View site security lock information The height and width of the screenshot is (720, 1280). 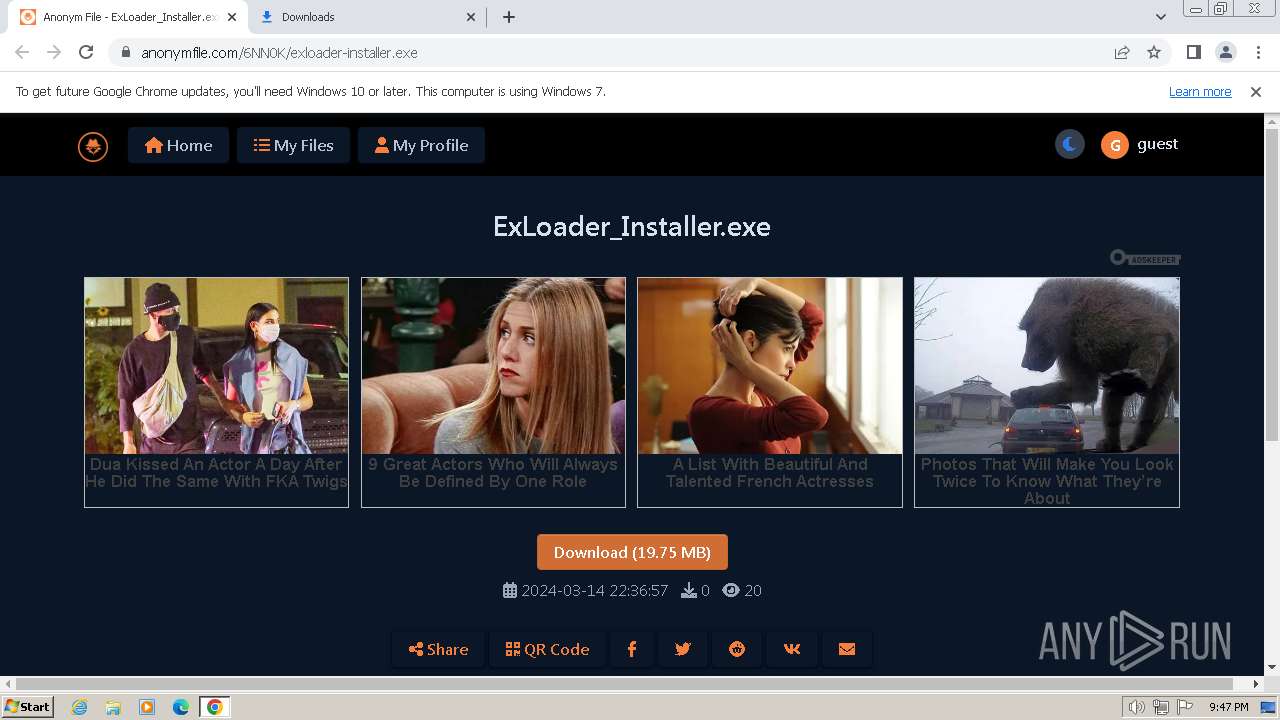click(x=125, y=52)
